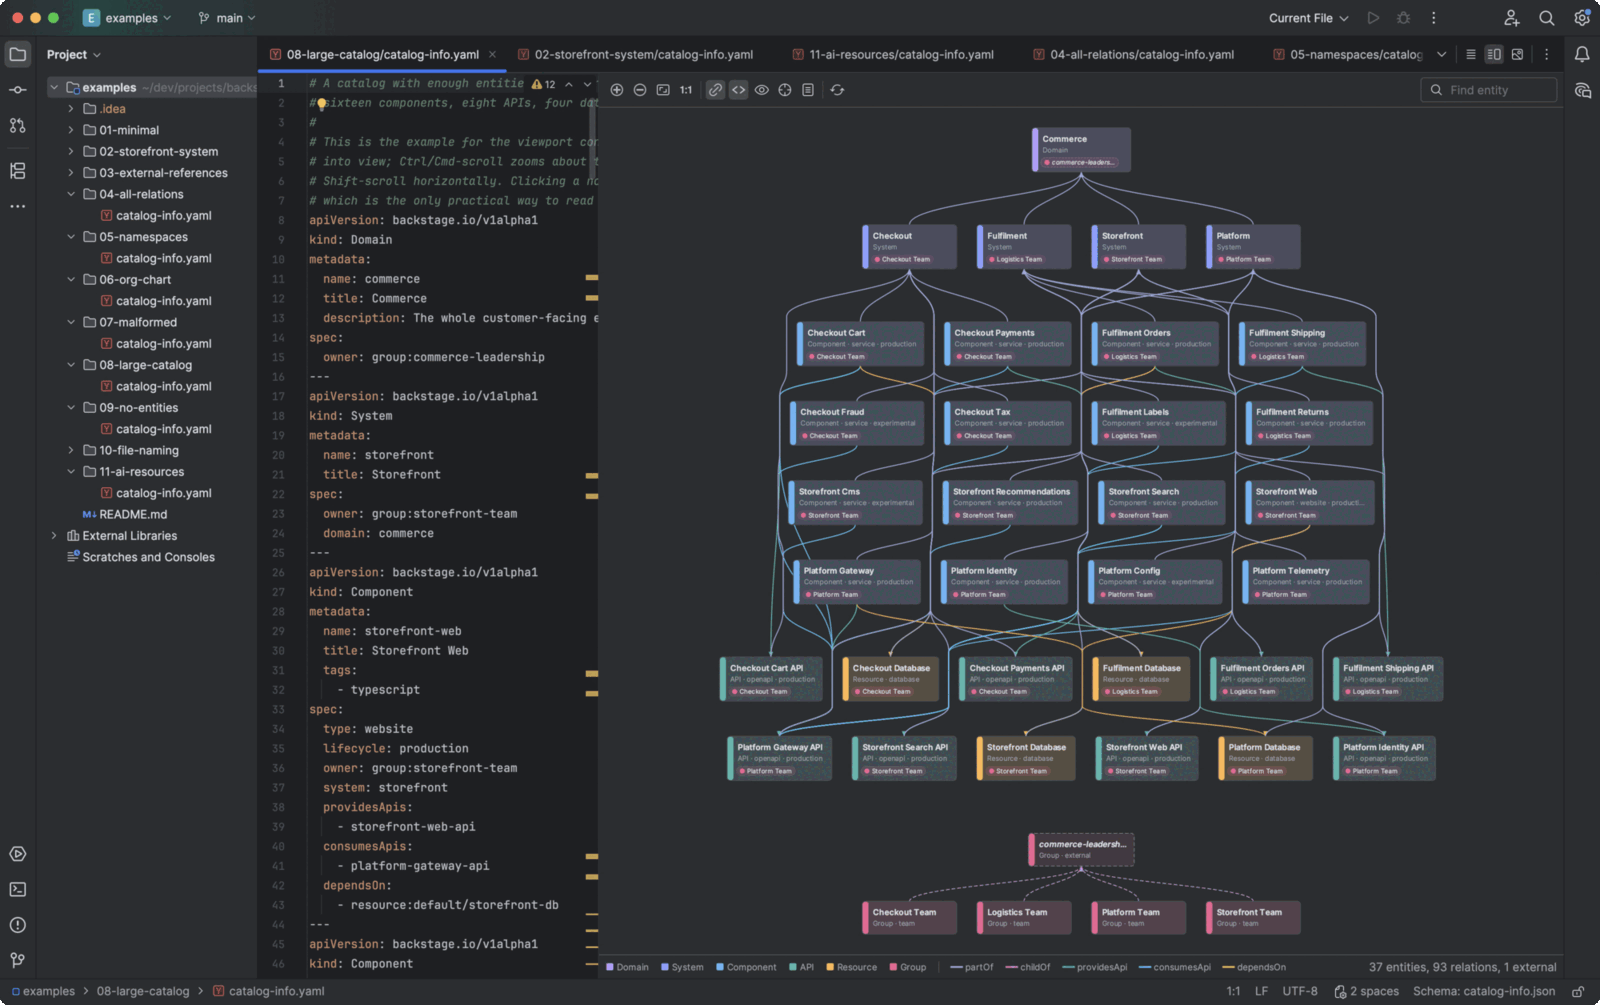Collapse the 08-large-catalog folder
The image size is (1600, 1005).
(x=71, y=365)
